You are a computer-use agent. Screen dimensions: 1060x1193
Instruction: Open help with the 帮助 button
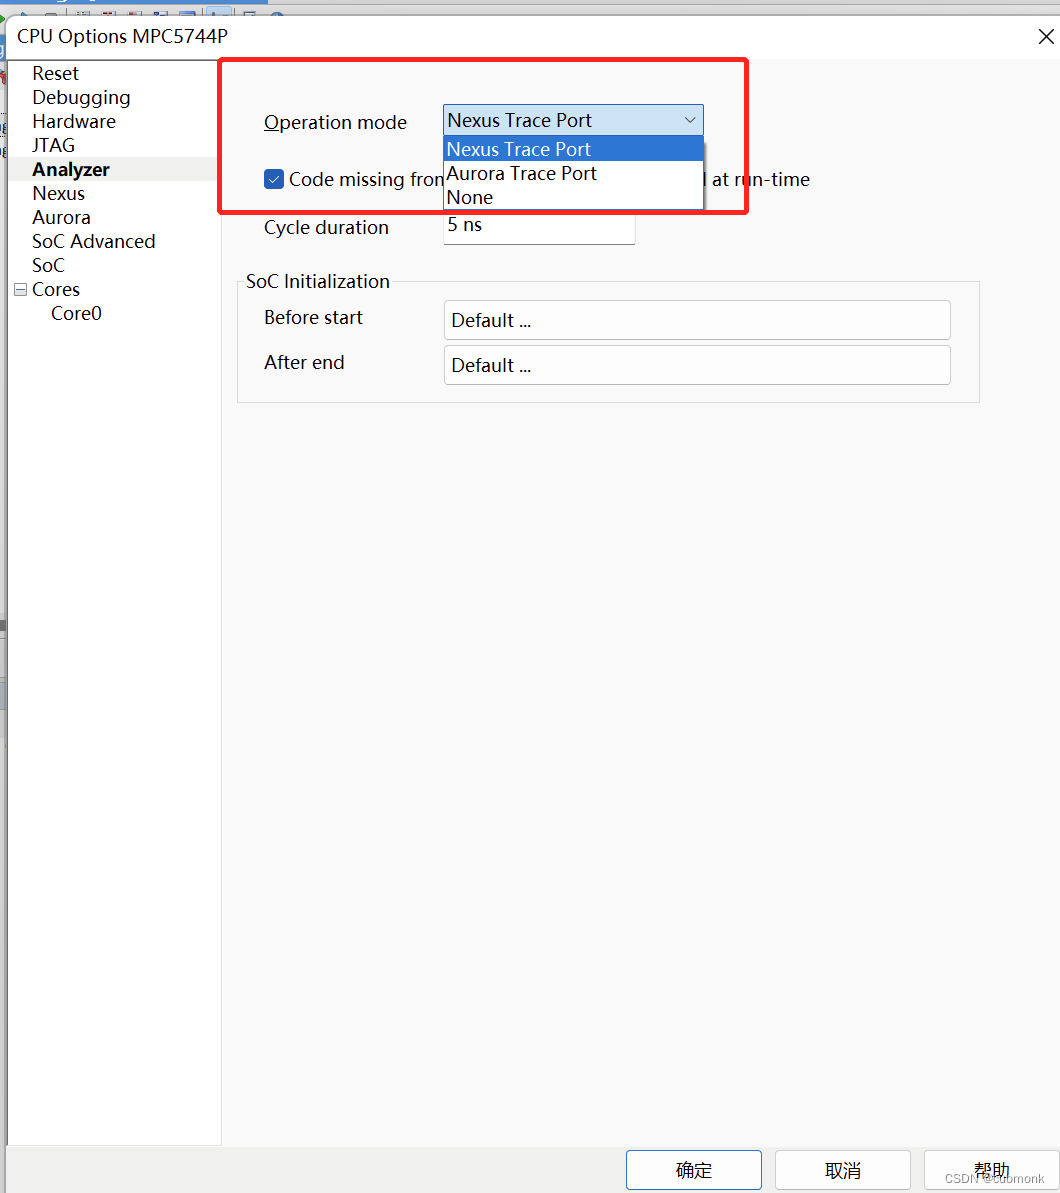pos(992,1170)
